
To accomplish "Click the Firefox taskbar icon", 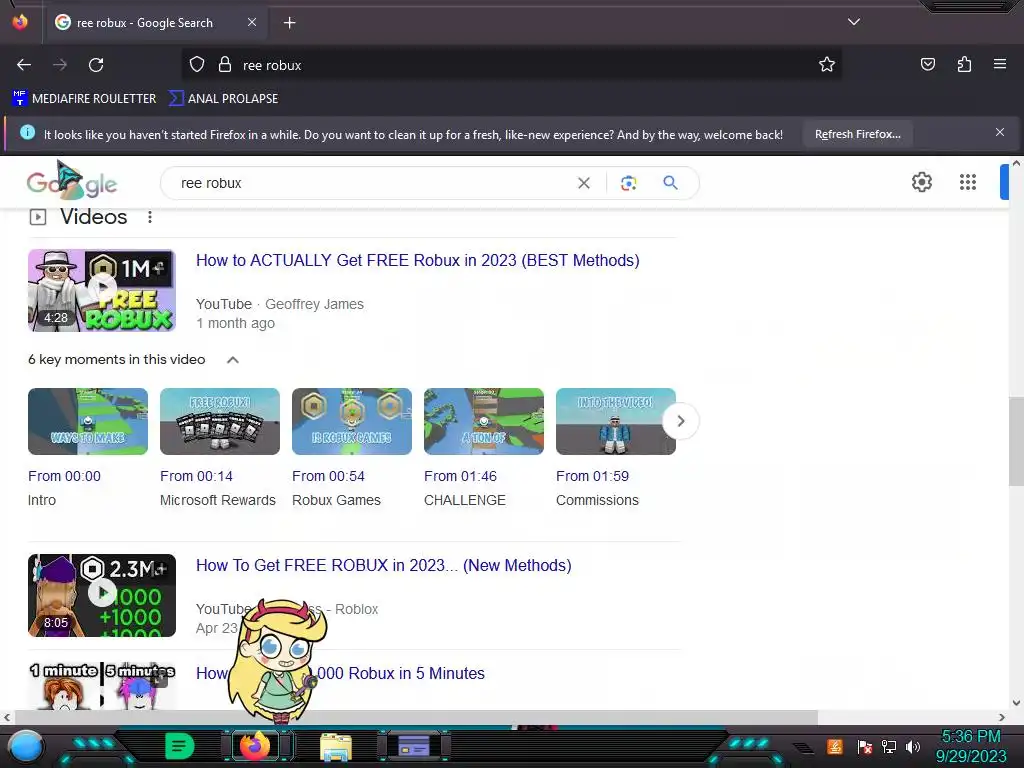I will tap(255, 745).
